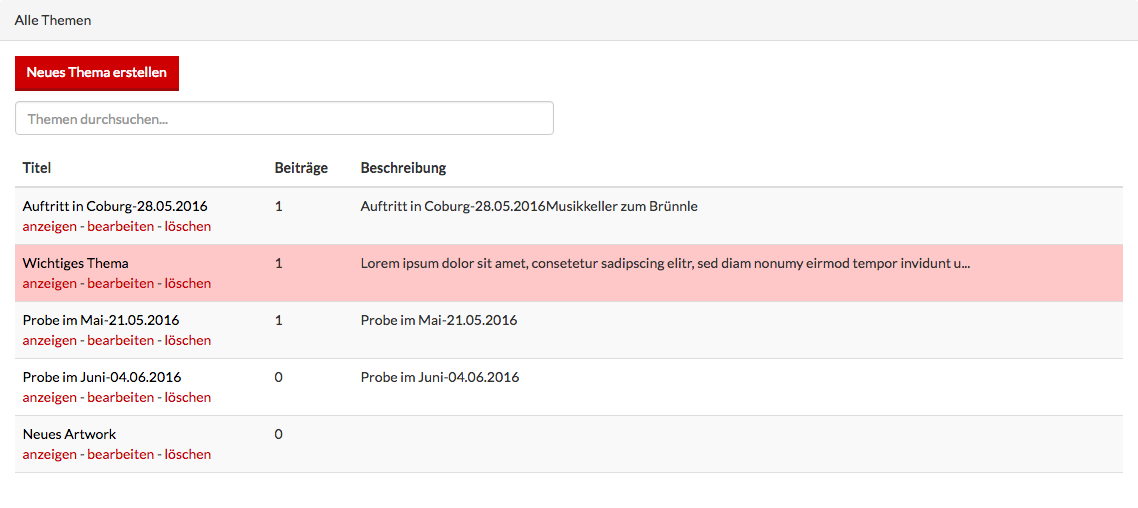Viewport: 1138px width, 508px height.
Task: Open Wichtiges Thema with anzeigen link
Action: pos(49,283)
